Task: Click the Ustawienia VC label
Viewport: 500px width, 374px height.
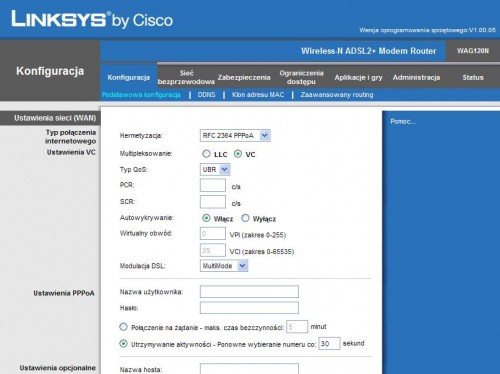Action: (x=71, y=152)
